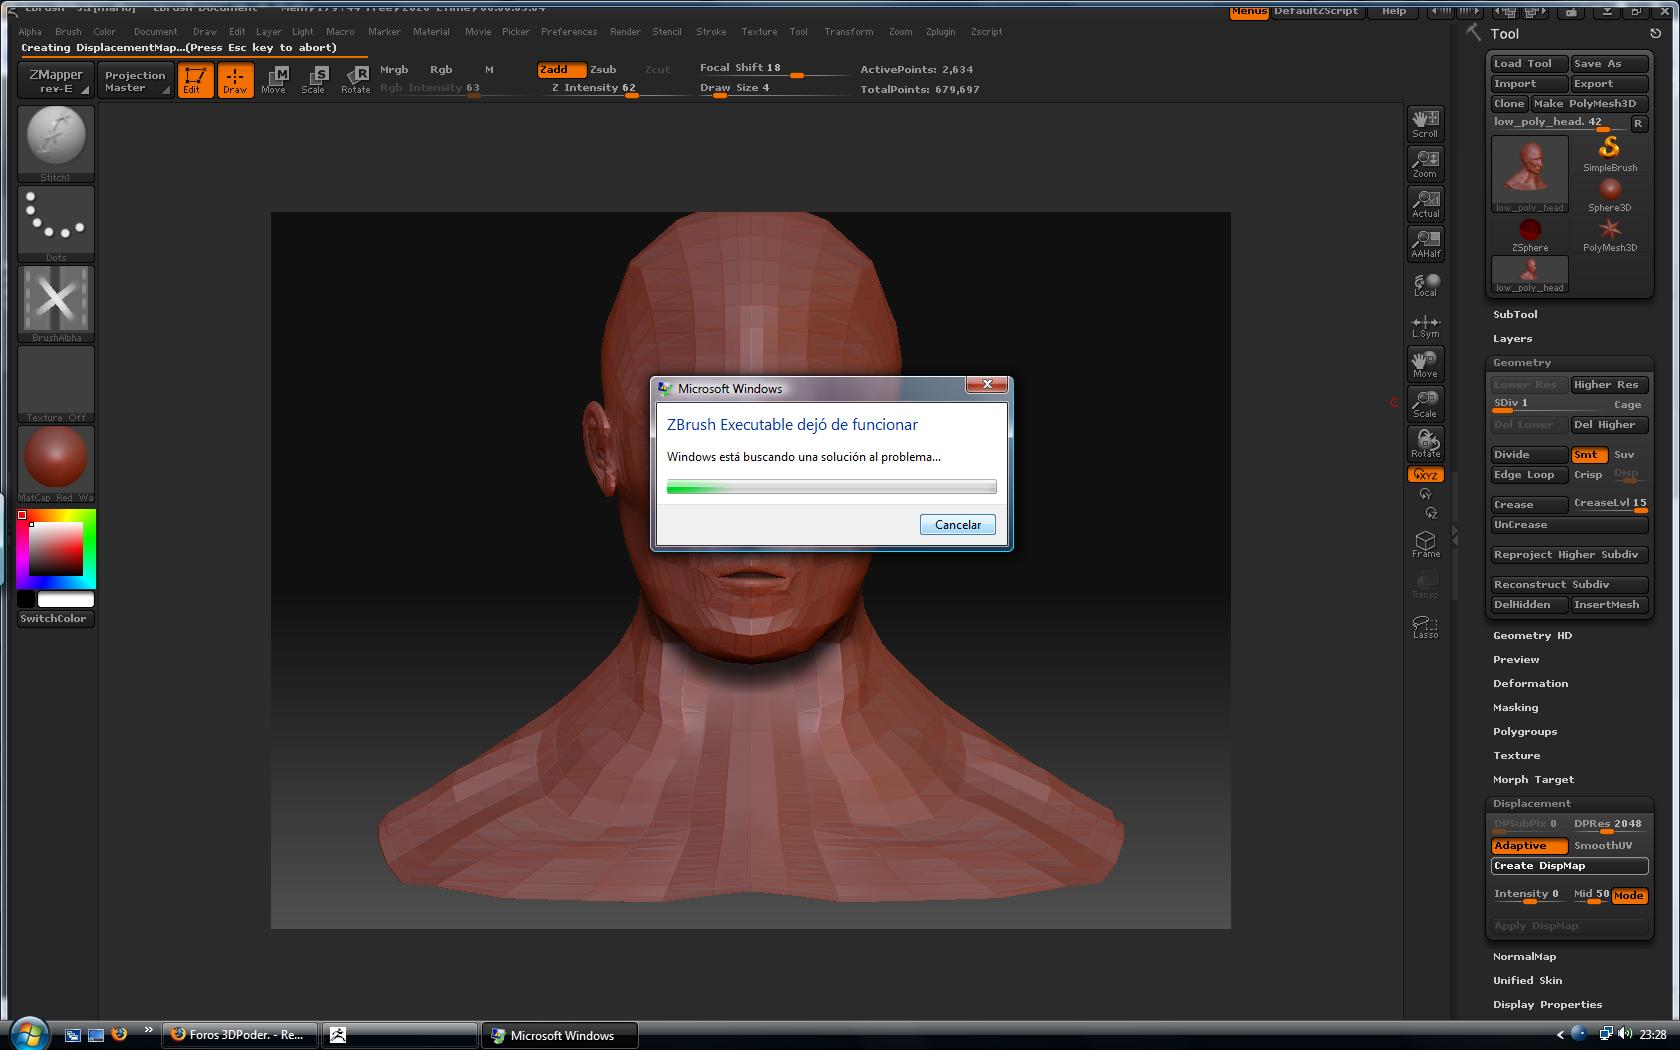Switch to Foros 3DPoder taskbar window

(x=240, y=1035)
